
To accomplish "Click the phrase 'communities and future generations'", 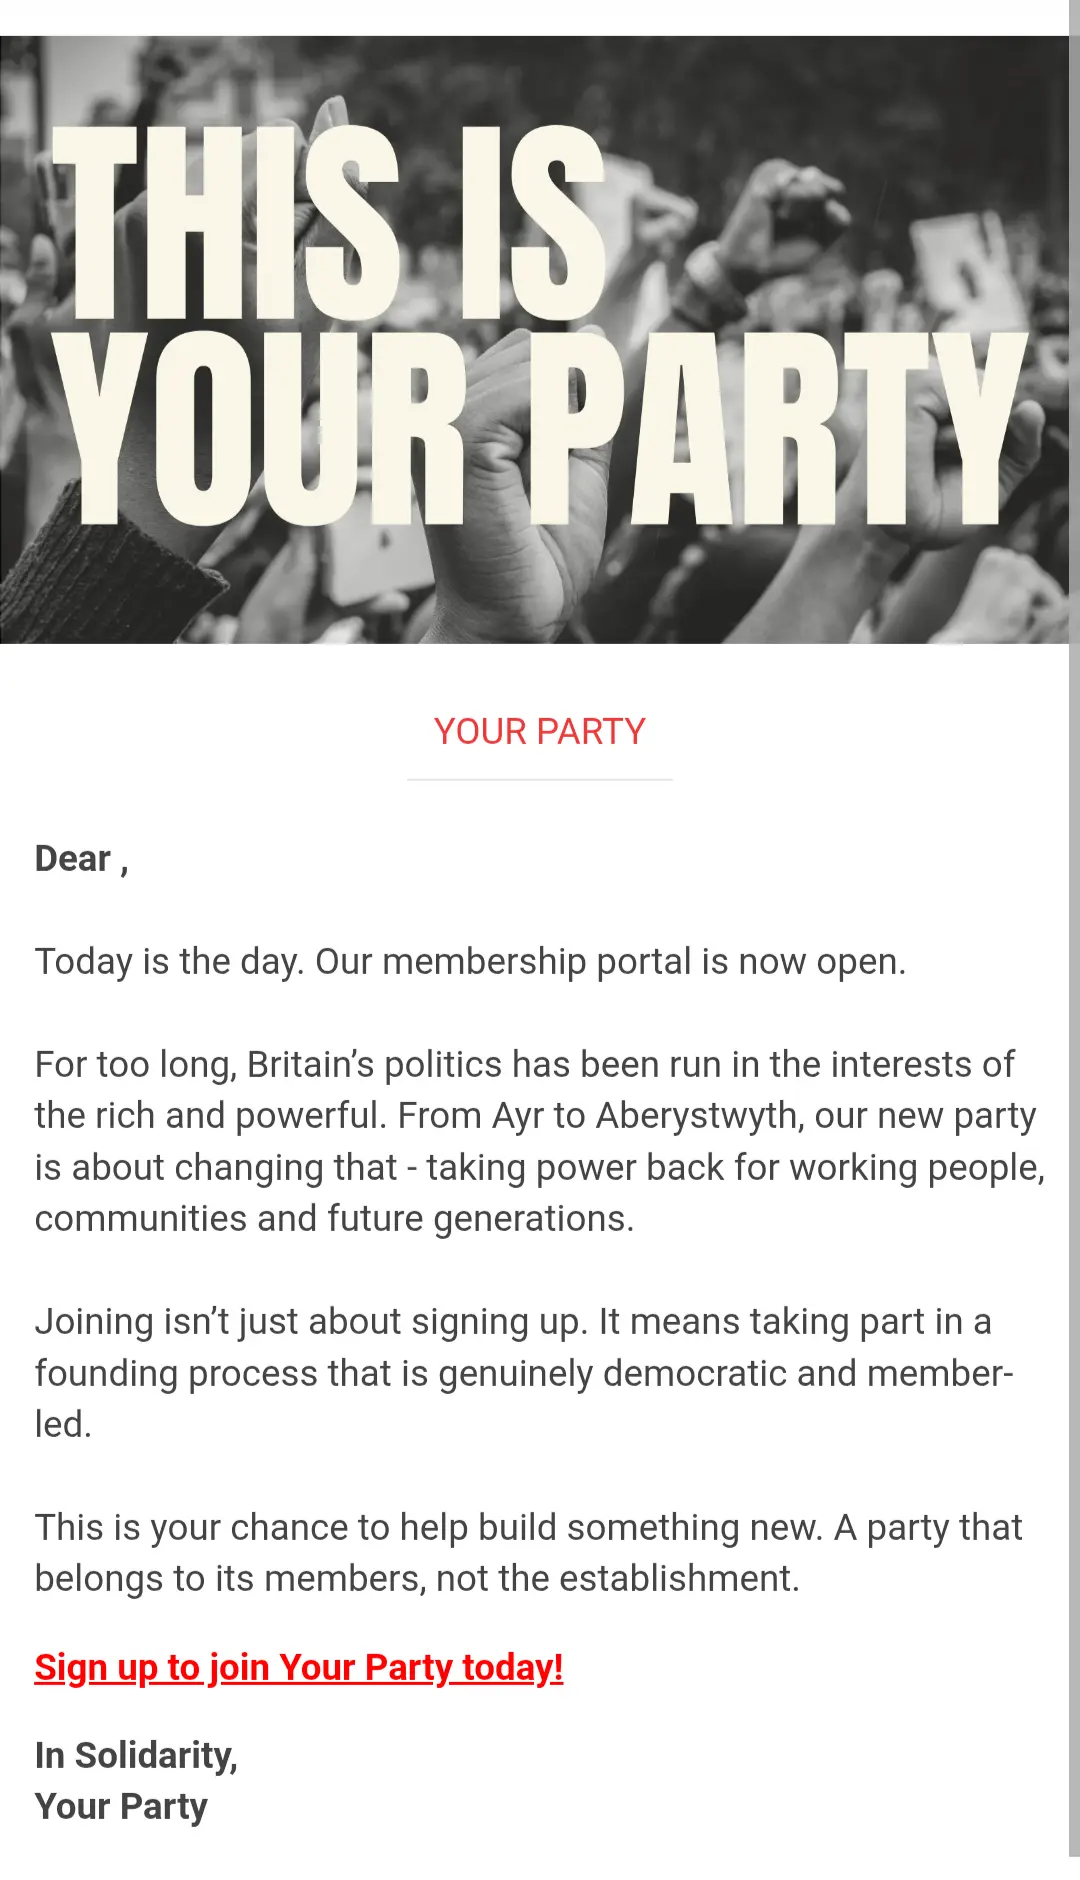I will pyautogui.click(x=333, y=1218).
